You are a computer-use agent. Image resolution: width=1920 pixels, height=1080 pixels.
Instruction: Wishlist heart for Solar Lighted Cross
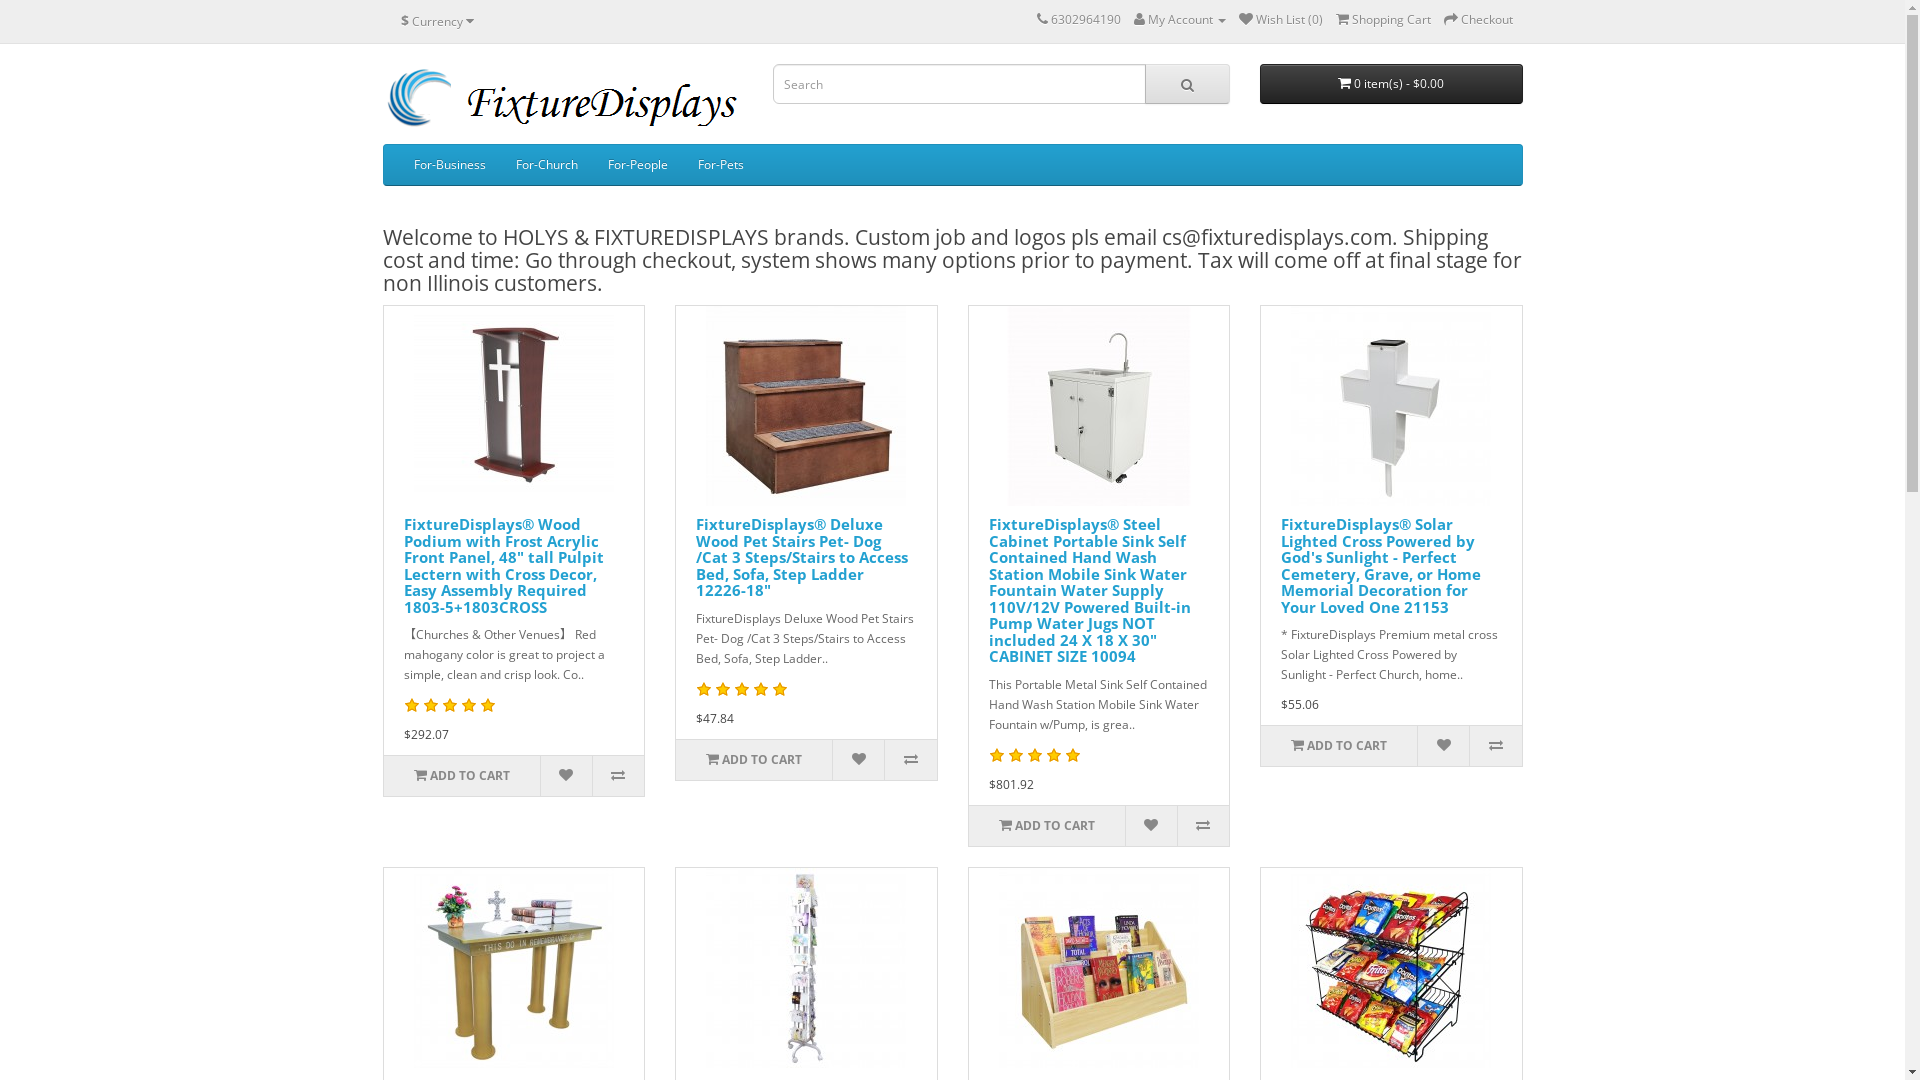[x=1443, y=746]
